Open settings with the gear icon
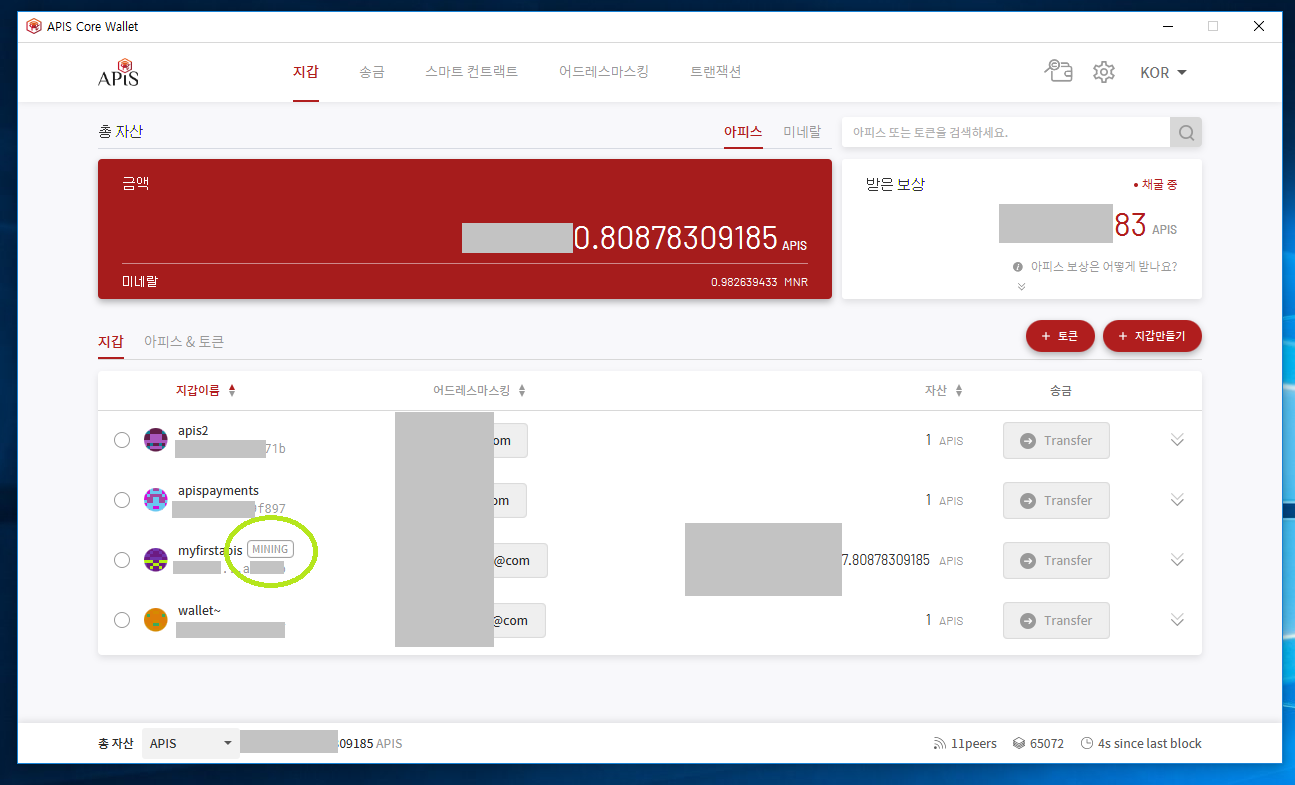1295x785 pixels. click(1103, 72)
